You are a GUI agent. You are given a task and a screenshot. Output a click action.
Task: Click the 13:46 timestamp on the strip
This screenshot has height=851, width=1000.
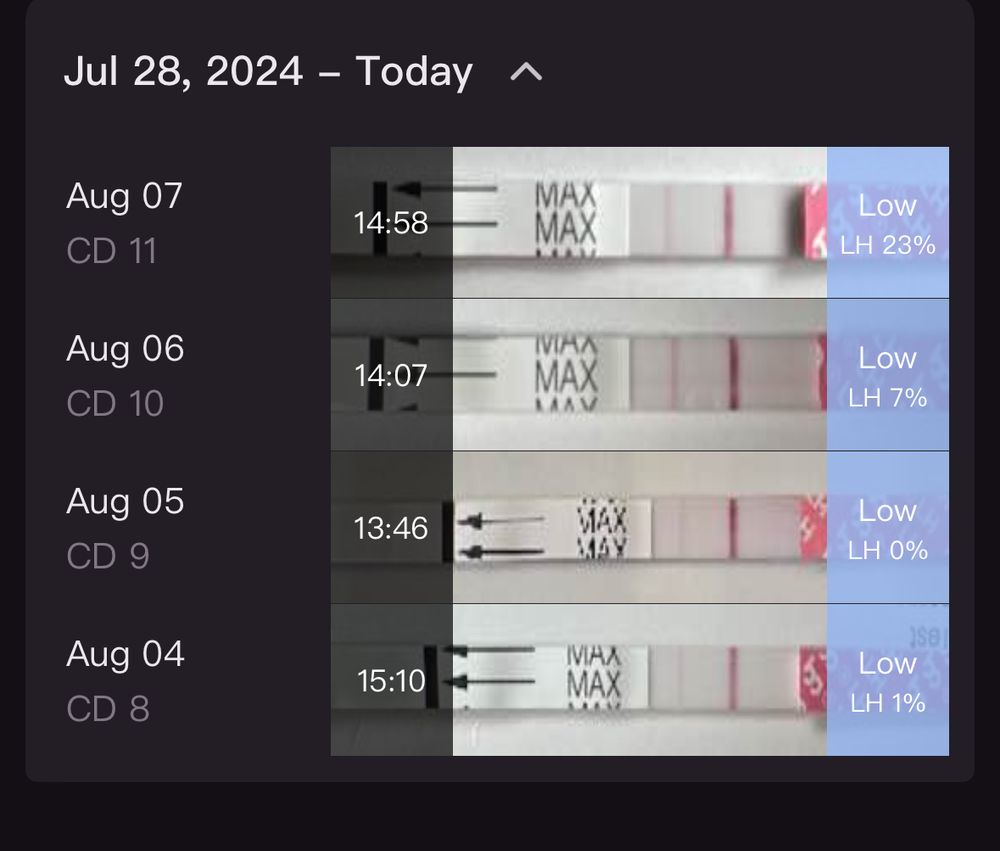click(x=391, y=528)
